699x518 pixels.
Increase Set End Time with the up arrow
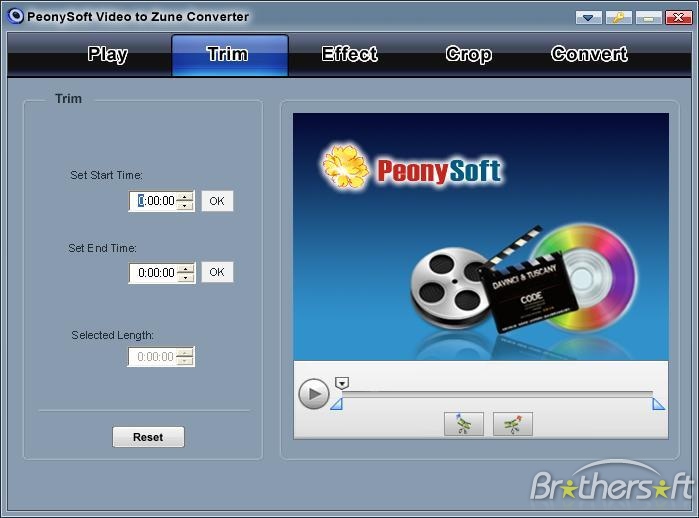click(x=185, y=268)
